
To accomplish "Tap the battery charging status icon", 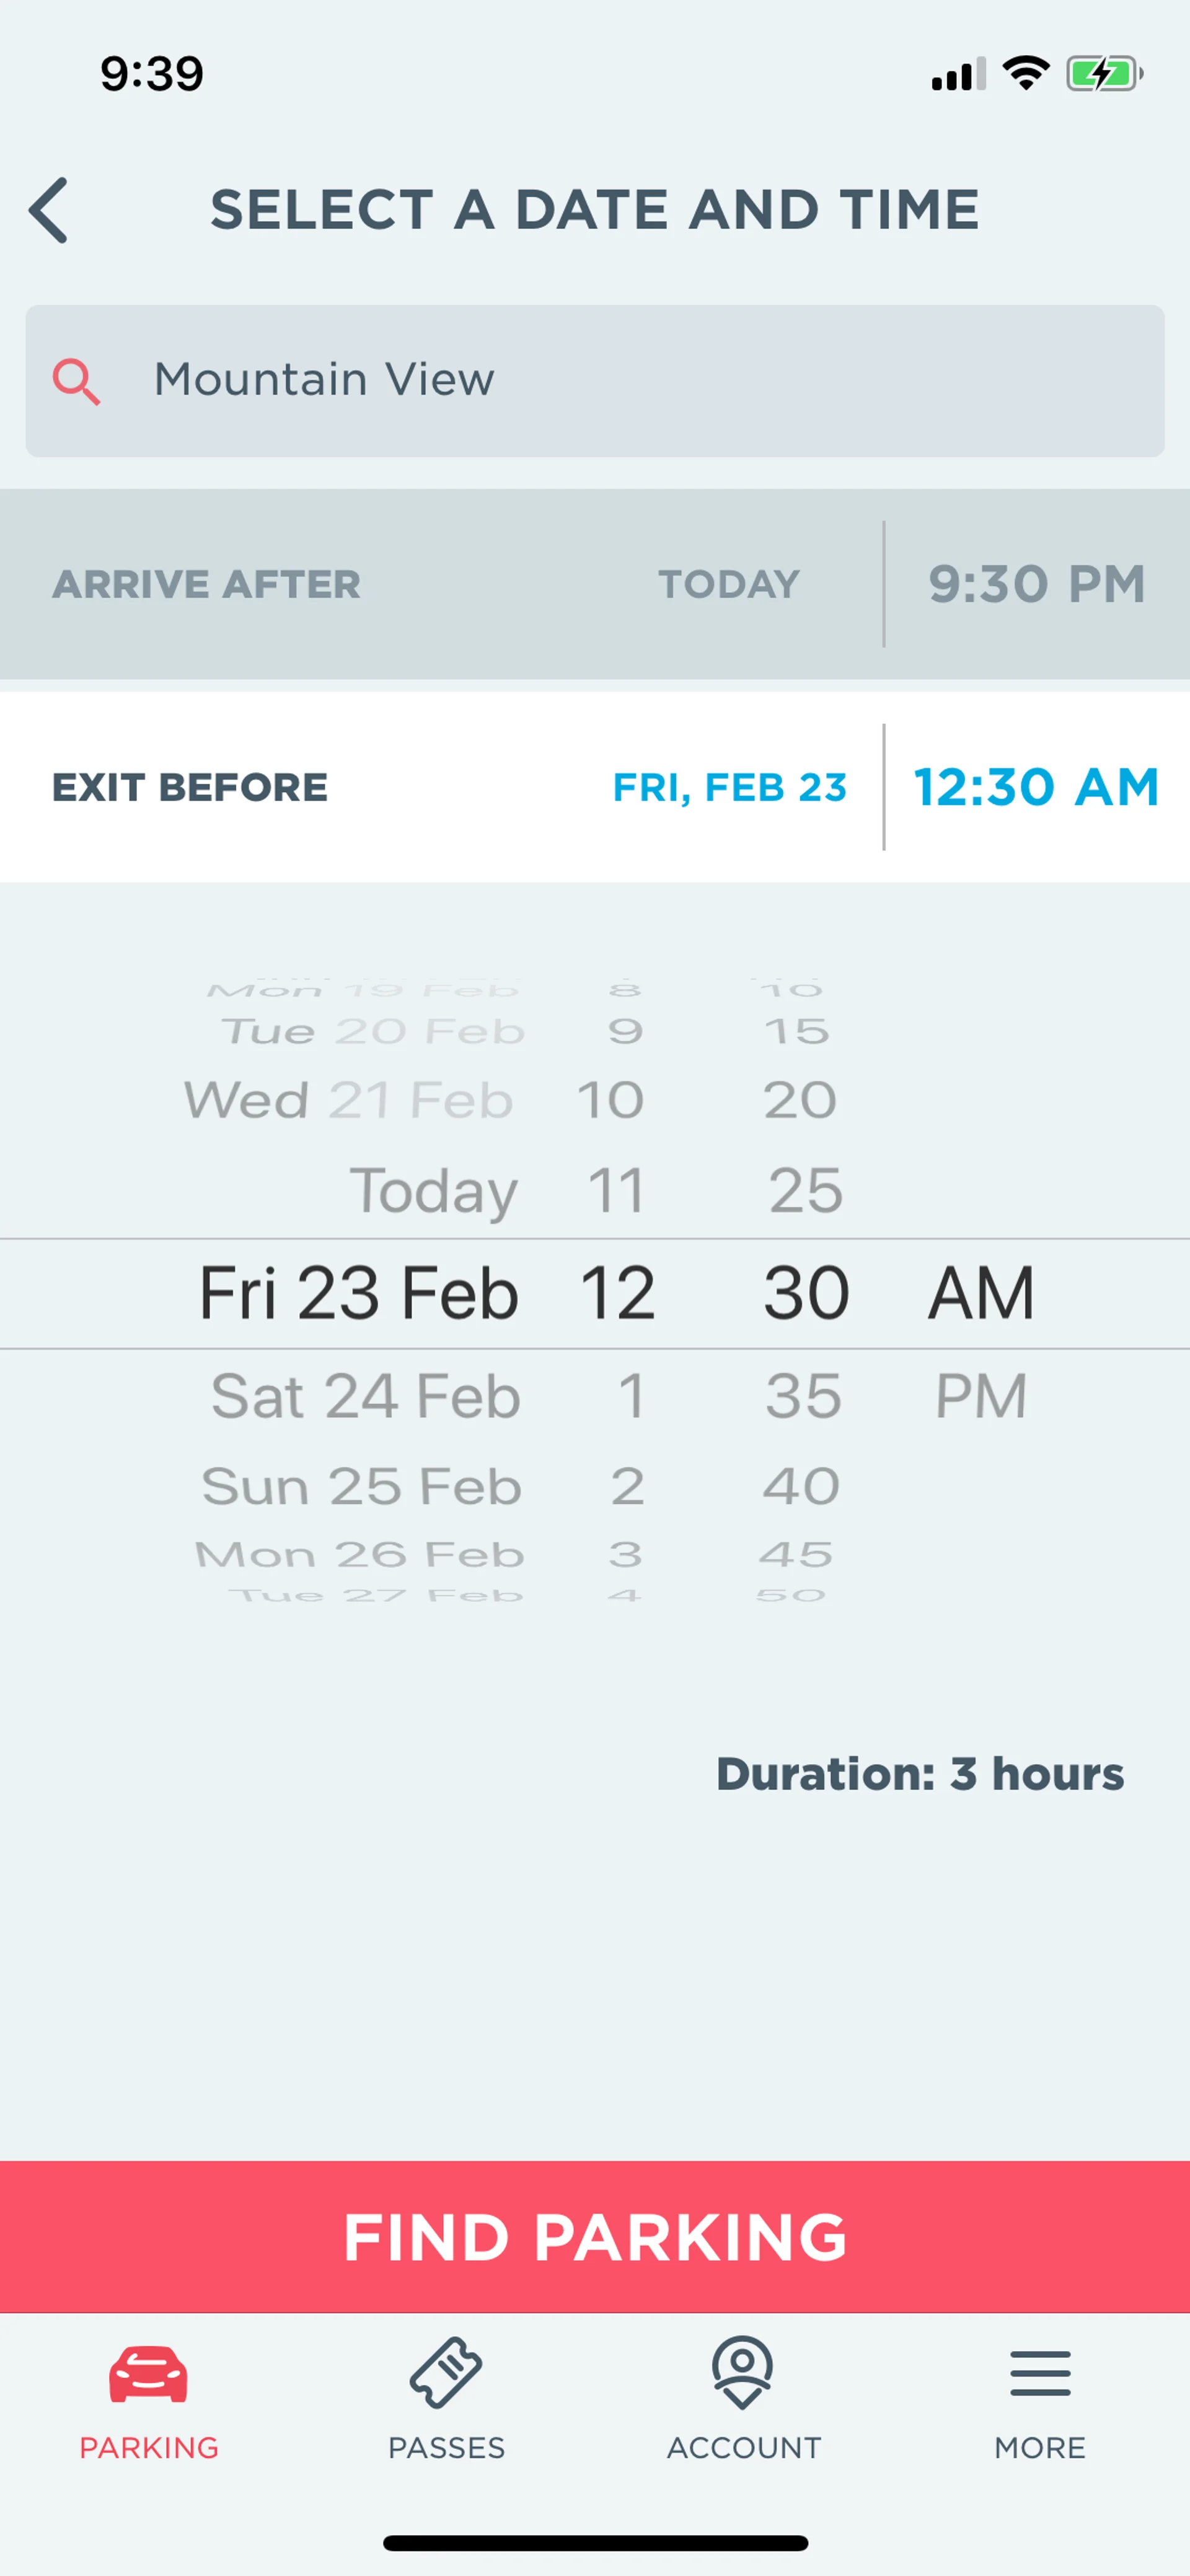I will point(1103,74).
